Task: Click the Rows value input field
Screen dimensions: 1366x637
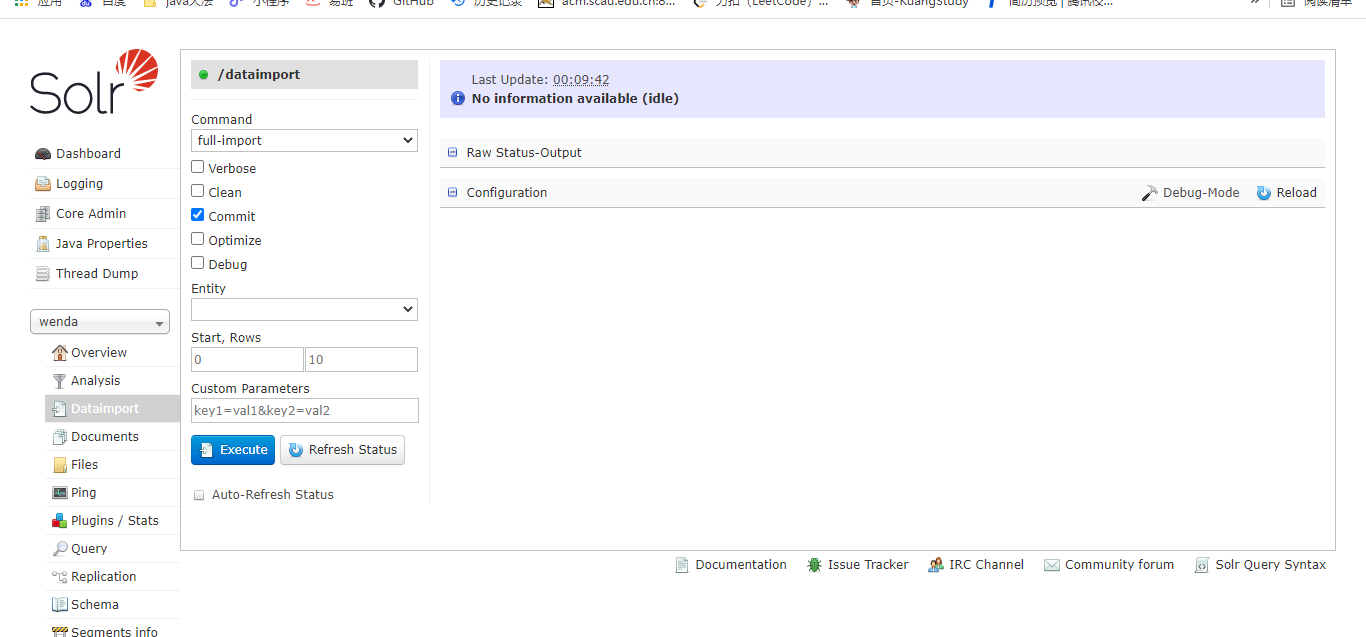Action: click(x=361, y=360)
